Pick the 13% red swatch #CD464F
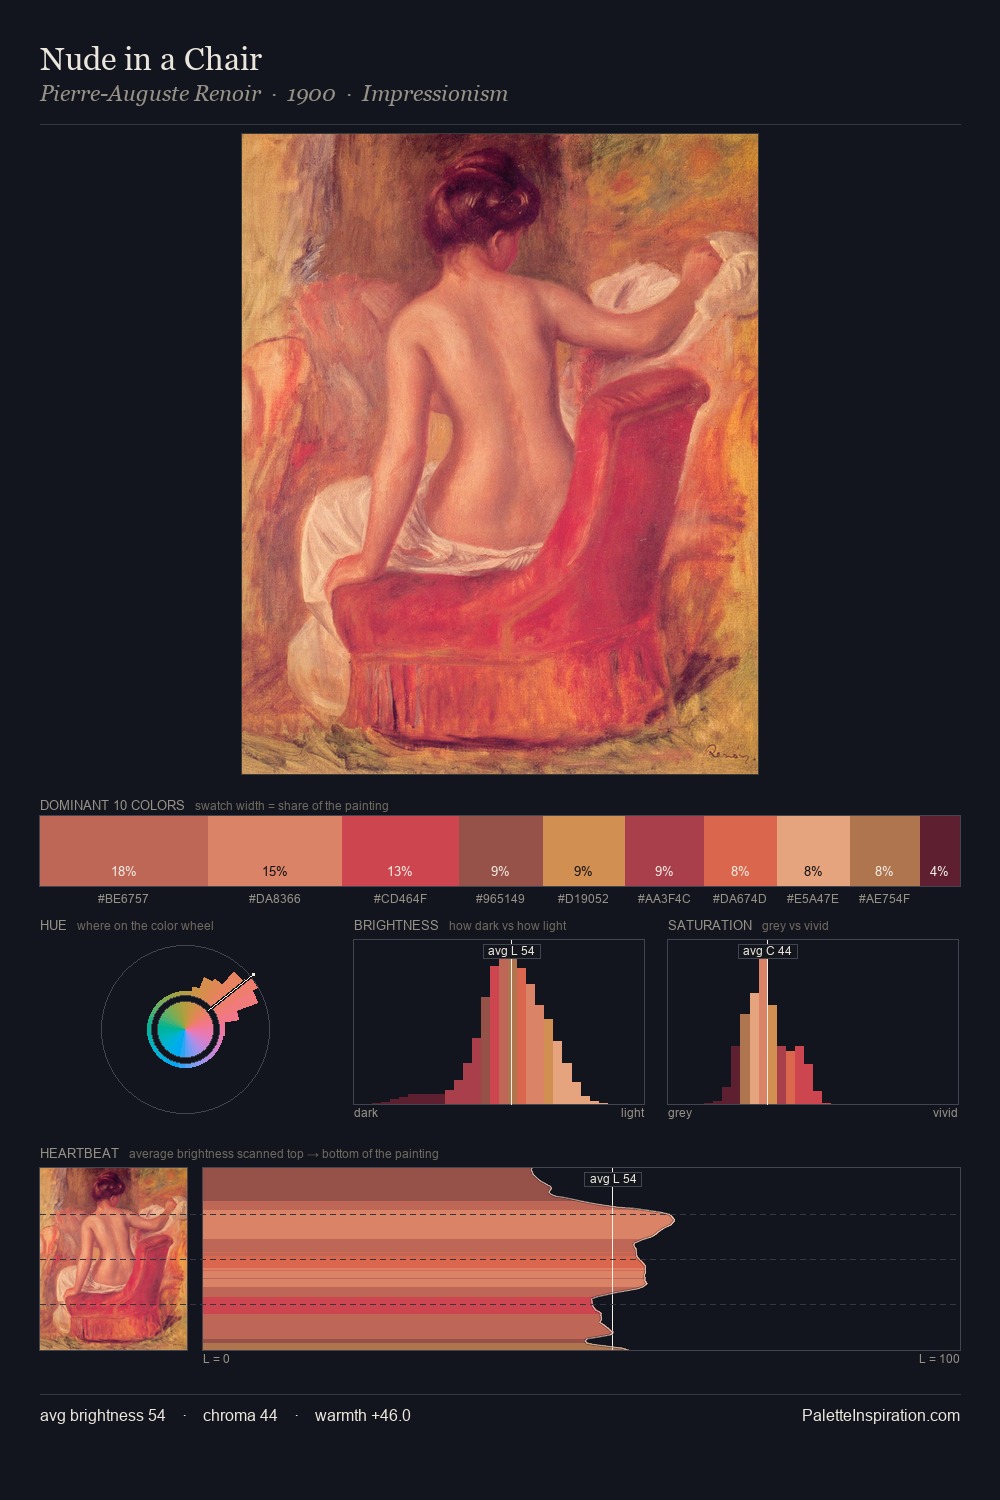1000x1500 pixels. (400, 851)
